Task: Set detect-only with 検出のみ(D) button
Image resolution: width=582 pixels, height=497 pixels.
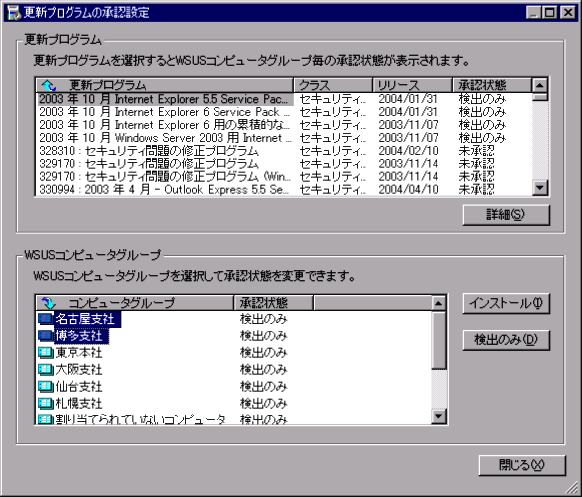Action: click(506, 340)
